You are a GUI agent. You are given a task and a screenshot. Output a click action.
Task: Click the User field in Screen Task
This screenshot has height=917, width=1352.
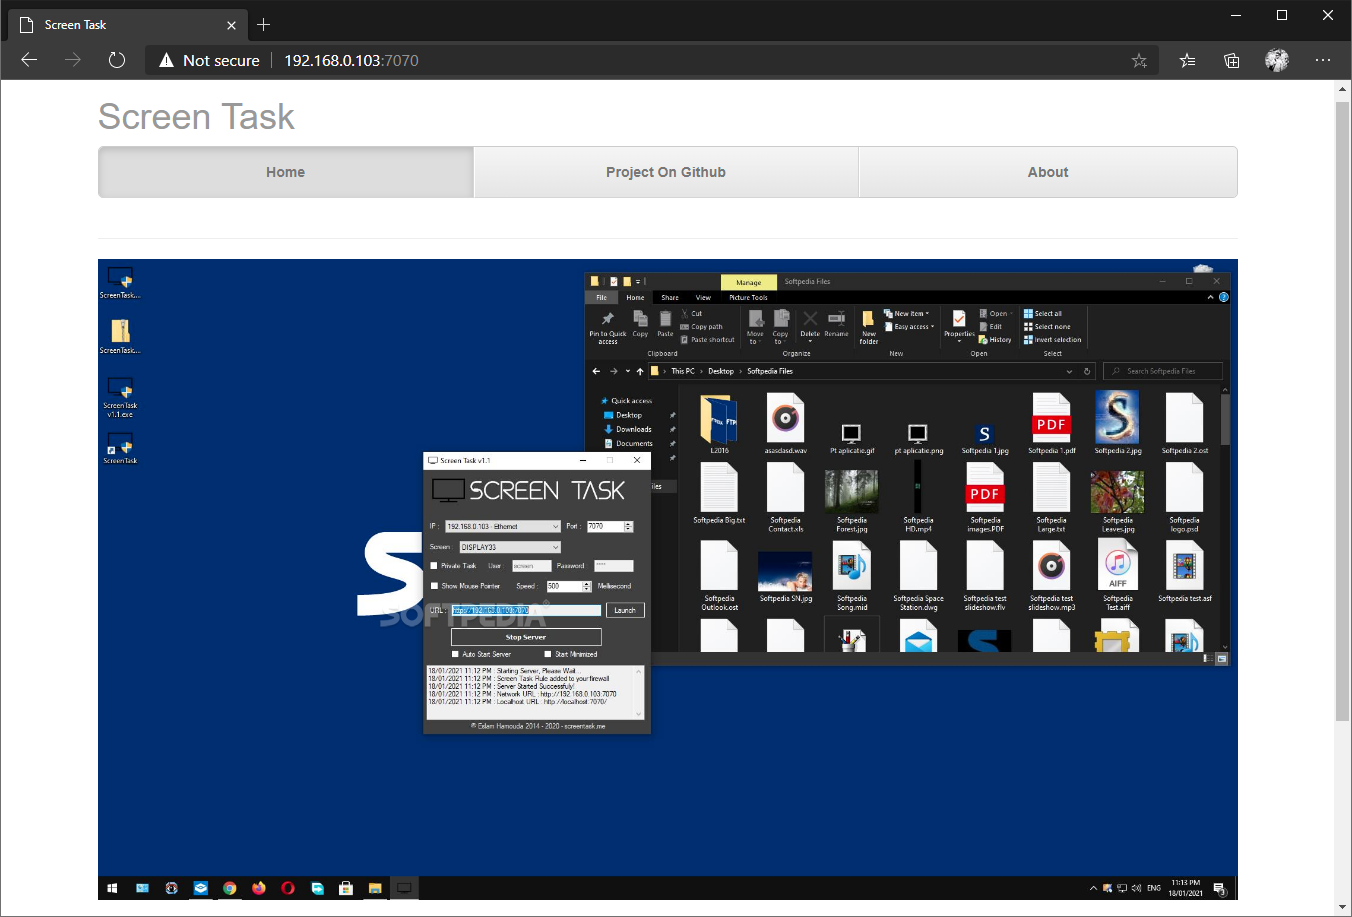[532, 566]
